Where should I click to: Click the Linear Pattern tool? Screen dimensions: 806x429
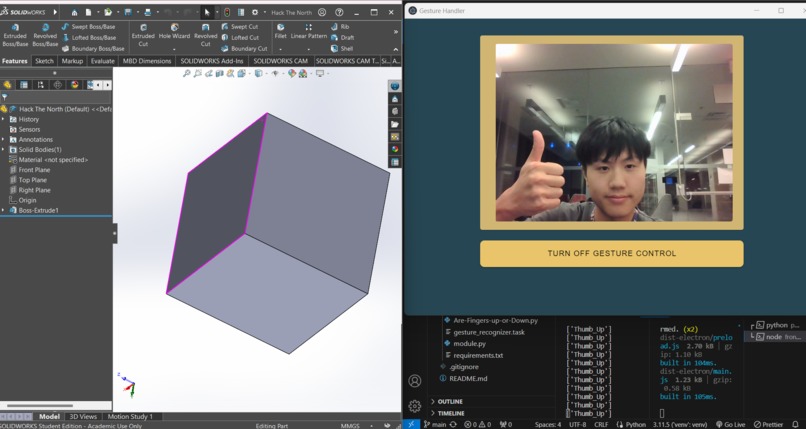tap(309, 32)
